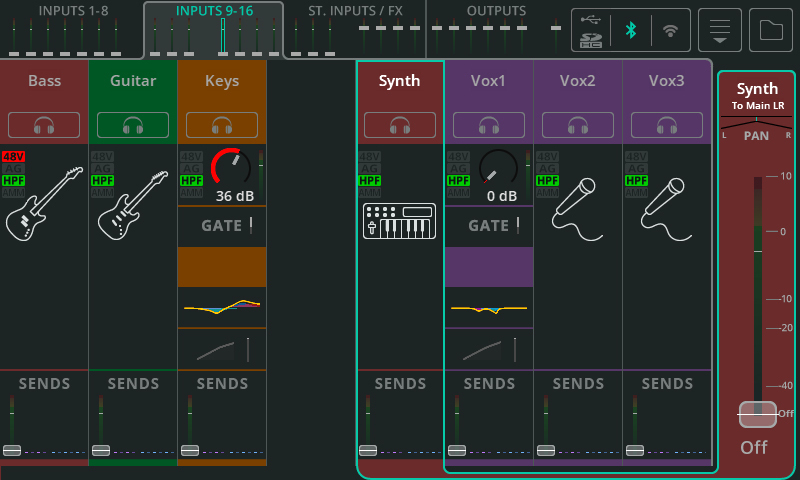Open the pull-down menu icon

(719, 30)
